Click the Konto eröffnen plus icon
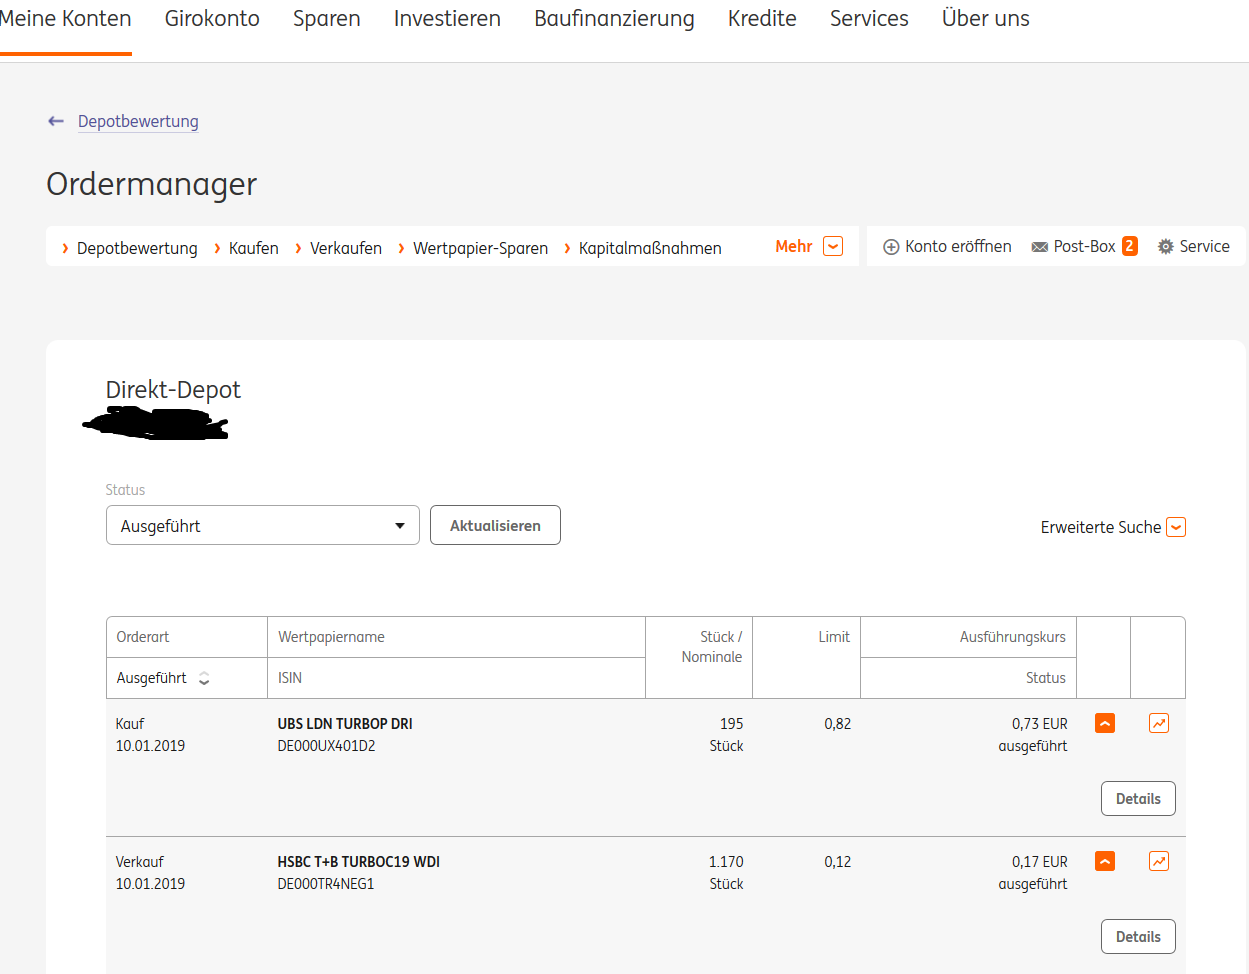1249x974 pixels. coord(891,247)
